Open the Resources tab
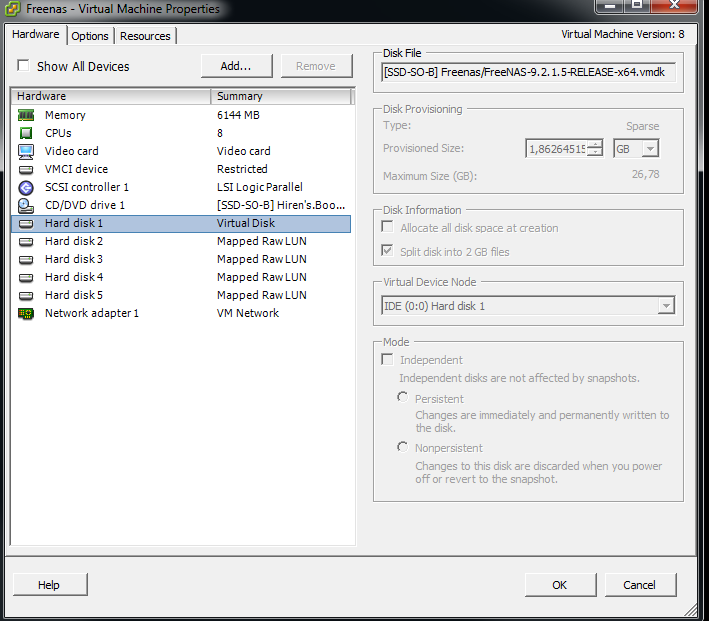Screen dimensions: 709x621 click(145, 36)
